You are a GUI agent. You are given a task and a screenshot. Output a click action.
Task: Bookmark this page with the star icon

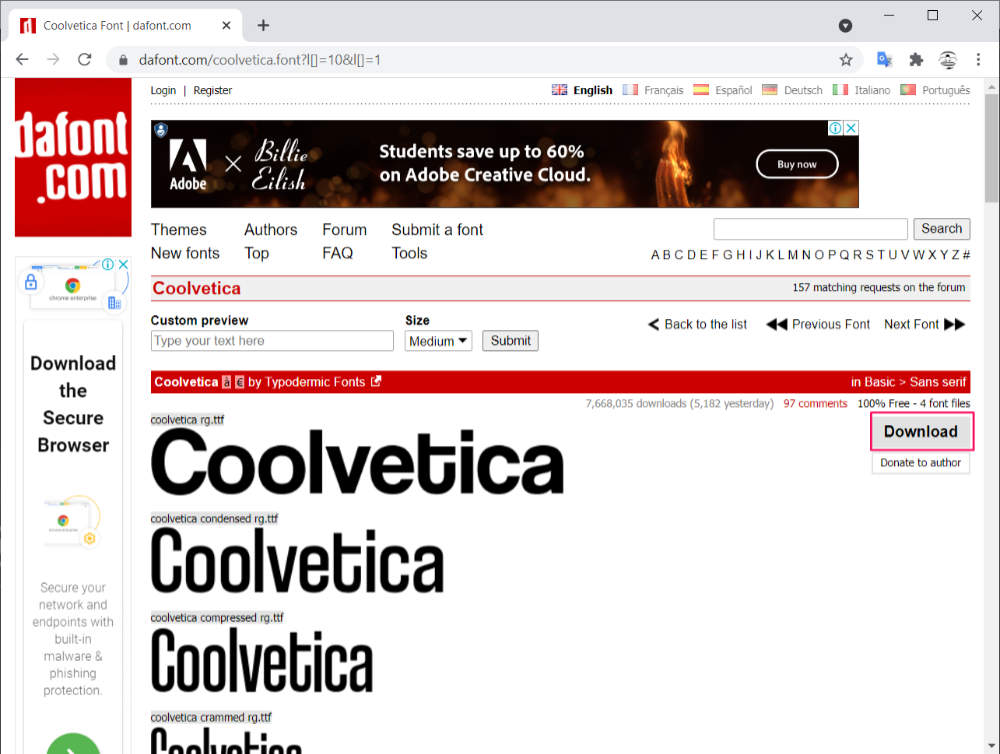point(846,60)
